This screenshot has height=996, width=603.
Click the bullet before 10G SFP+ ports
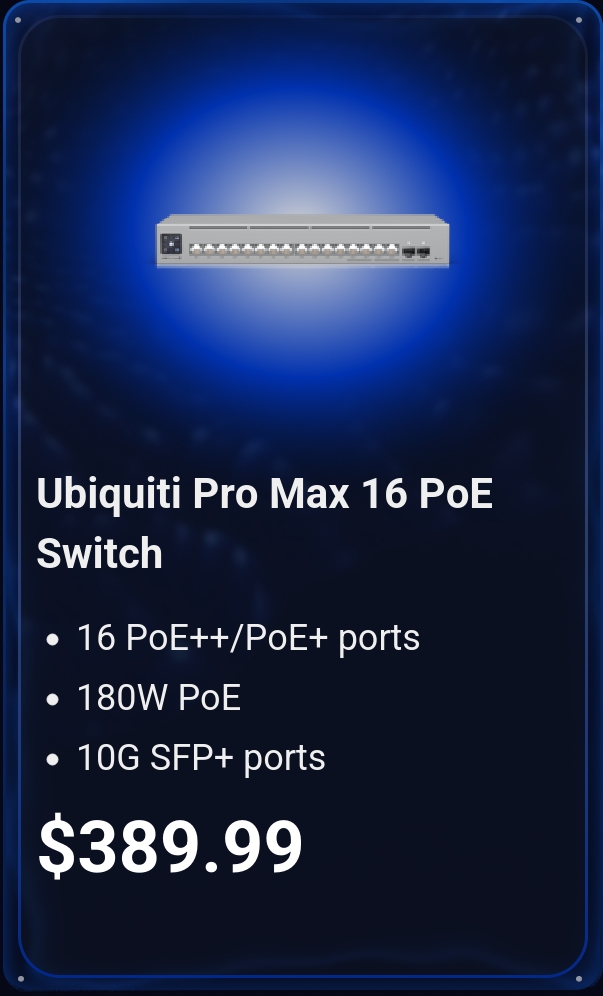pos(53,760)
